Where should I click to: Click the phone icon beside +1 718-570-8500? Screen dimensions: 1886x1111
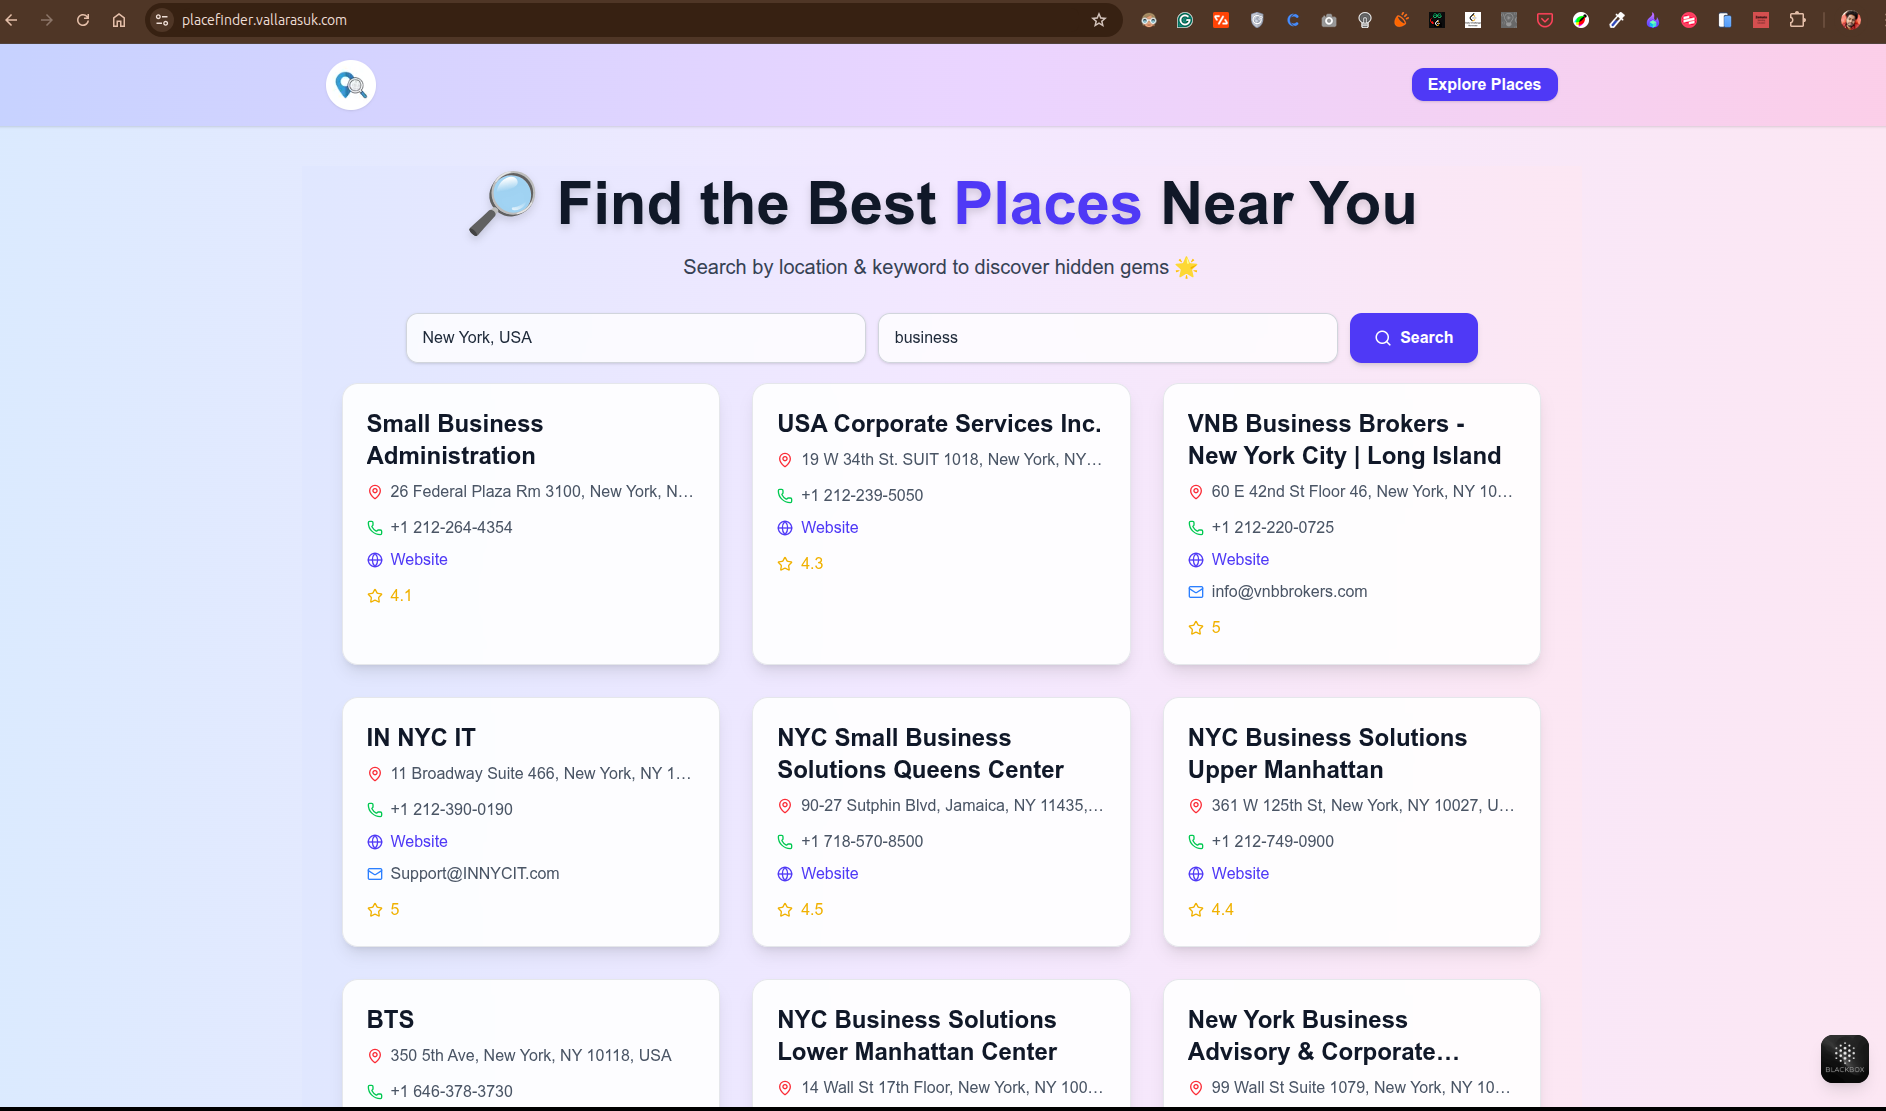click(785, 842)
